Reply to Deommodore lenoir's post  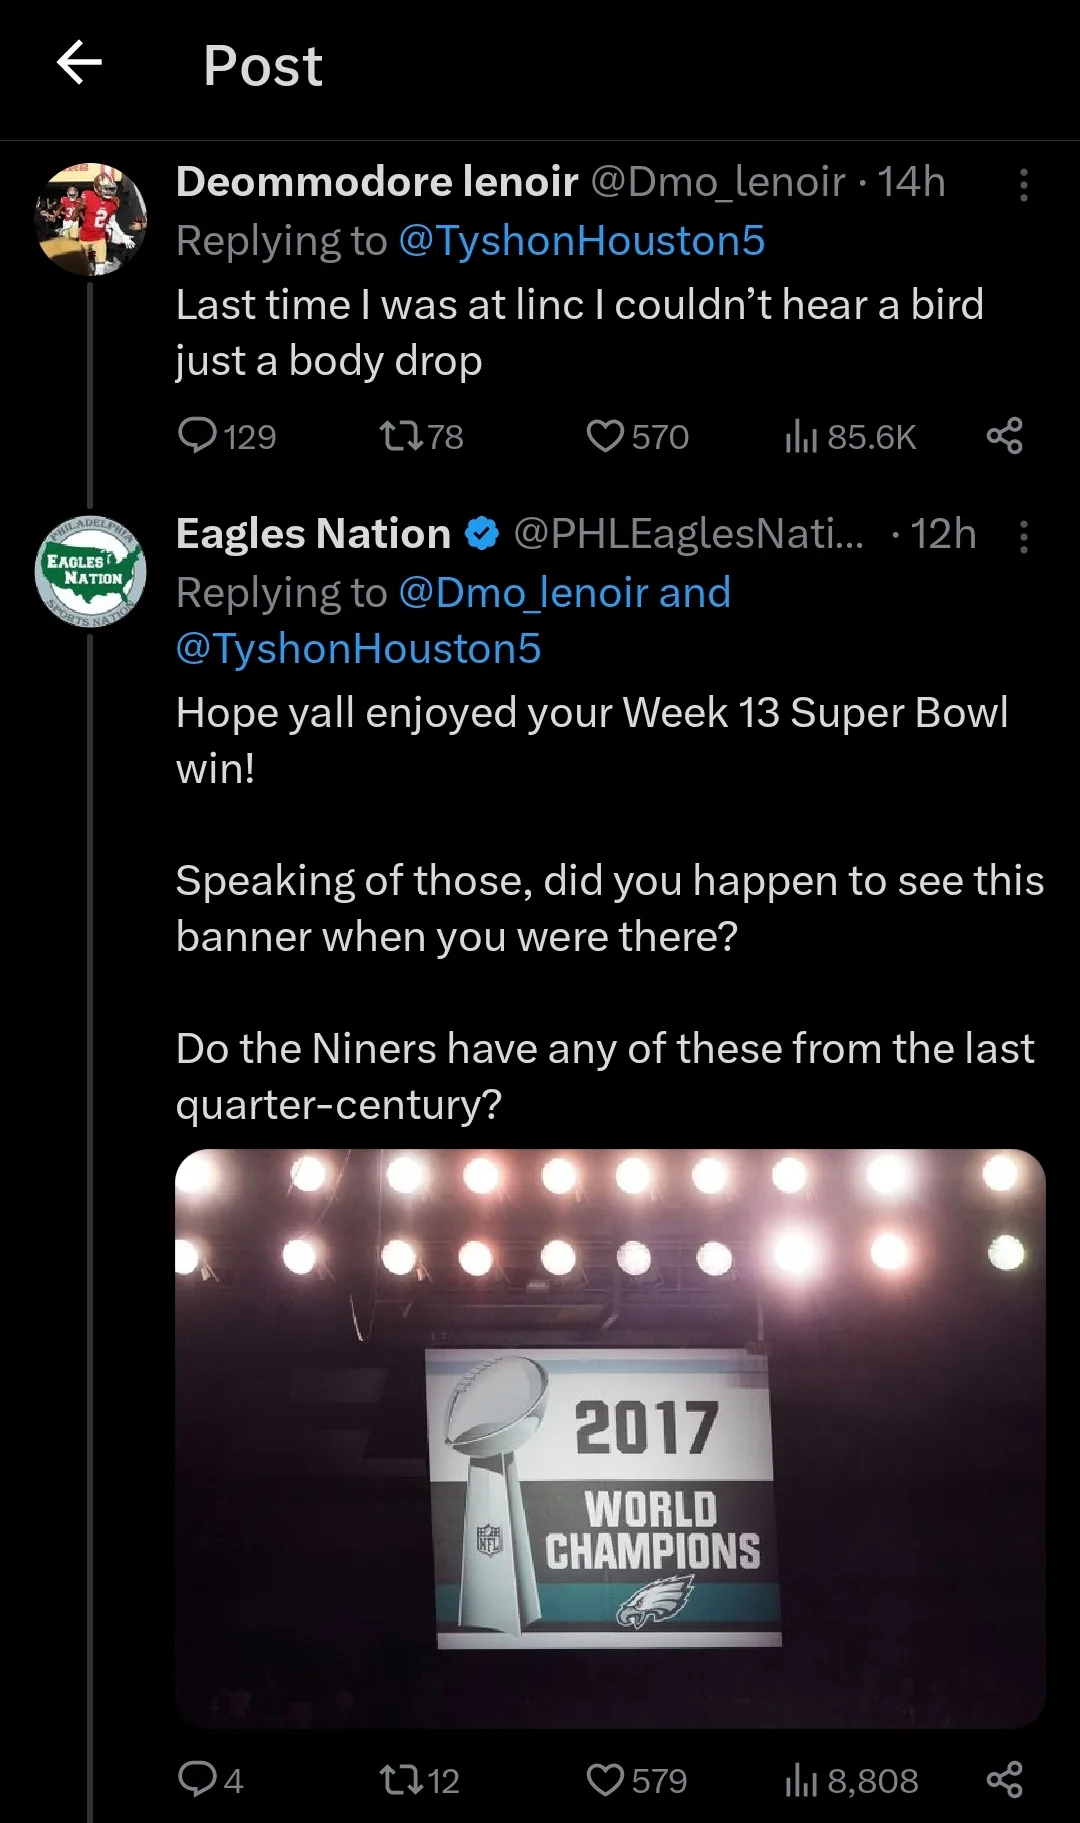click(197, 436)
